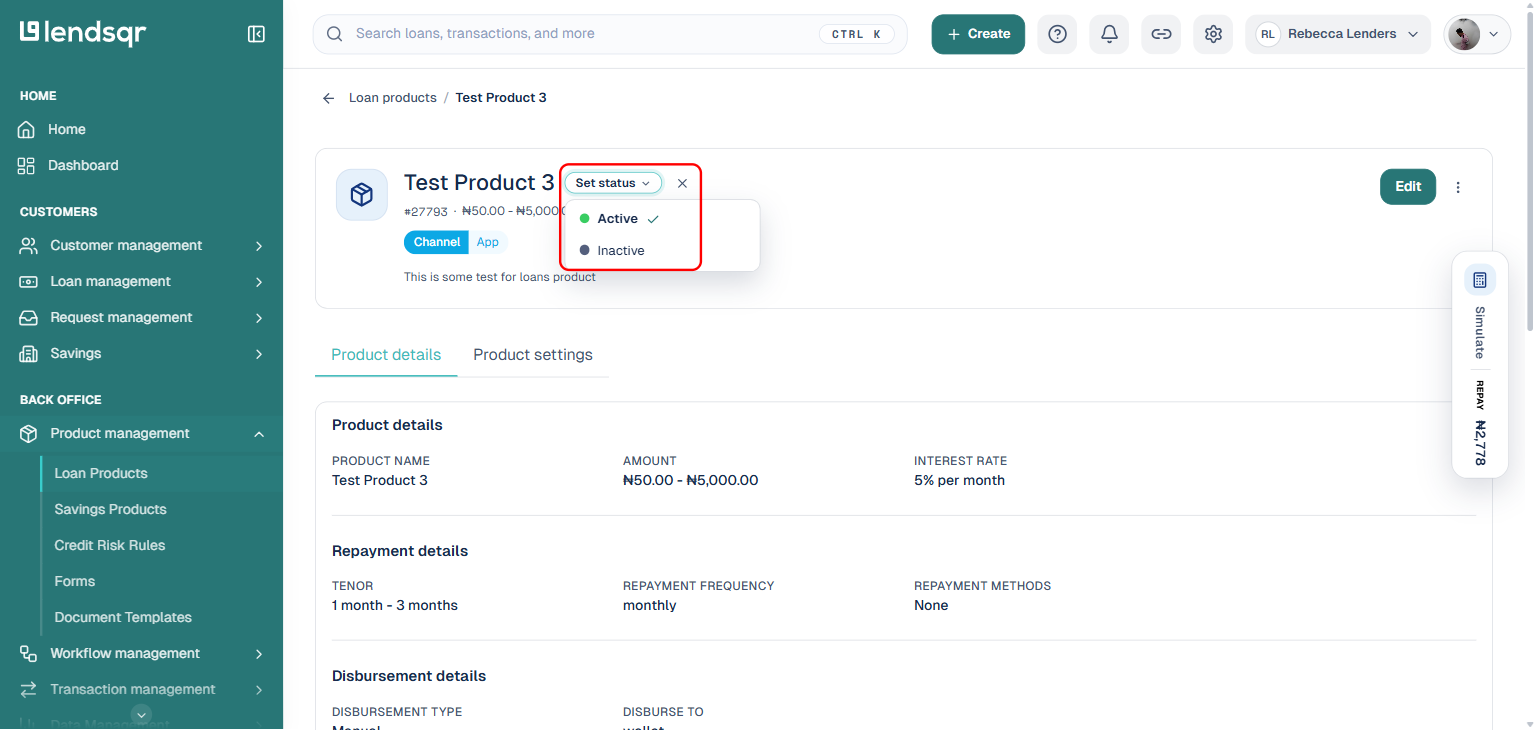Close the status picker with X
1535x730 pixels.
pyautogui.click(x=682, y=183)
